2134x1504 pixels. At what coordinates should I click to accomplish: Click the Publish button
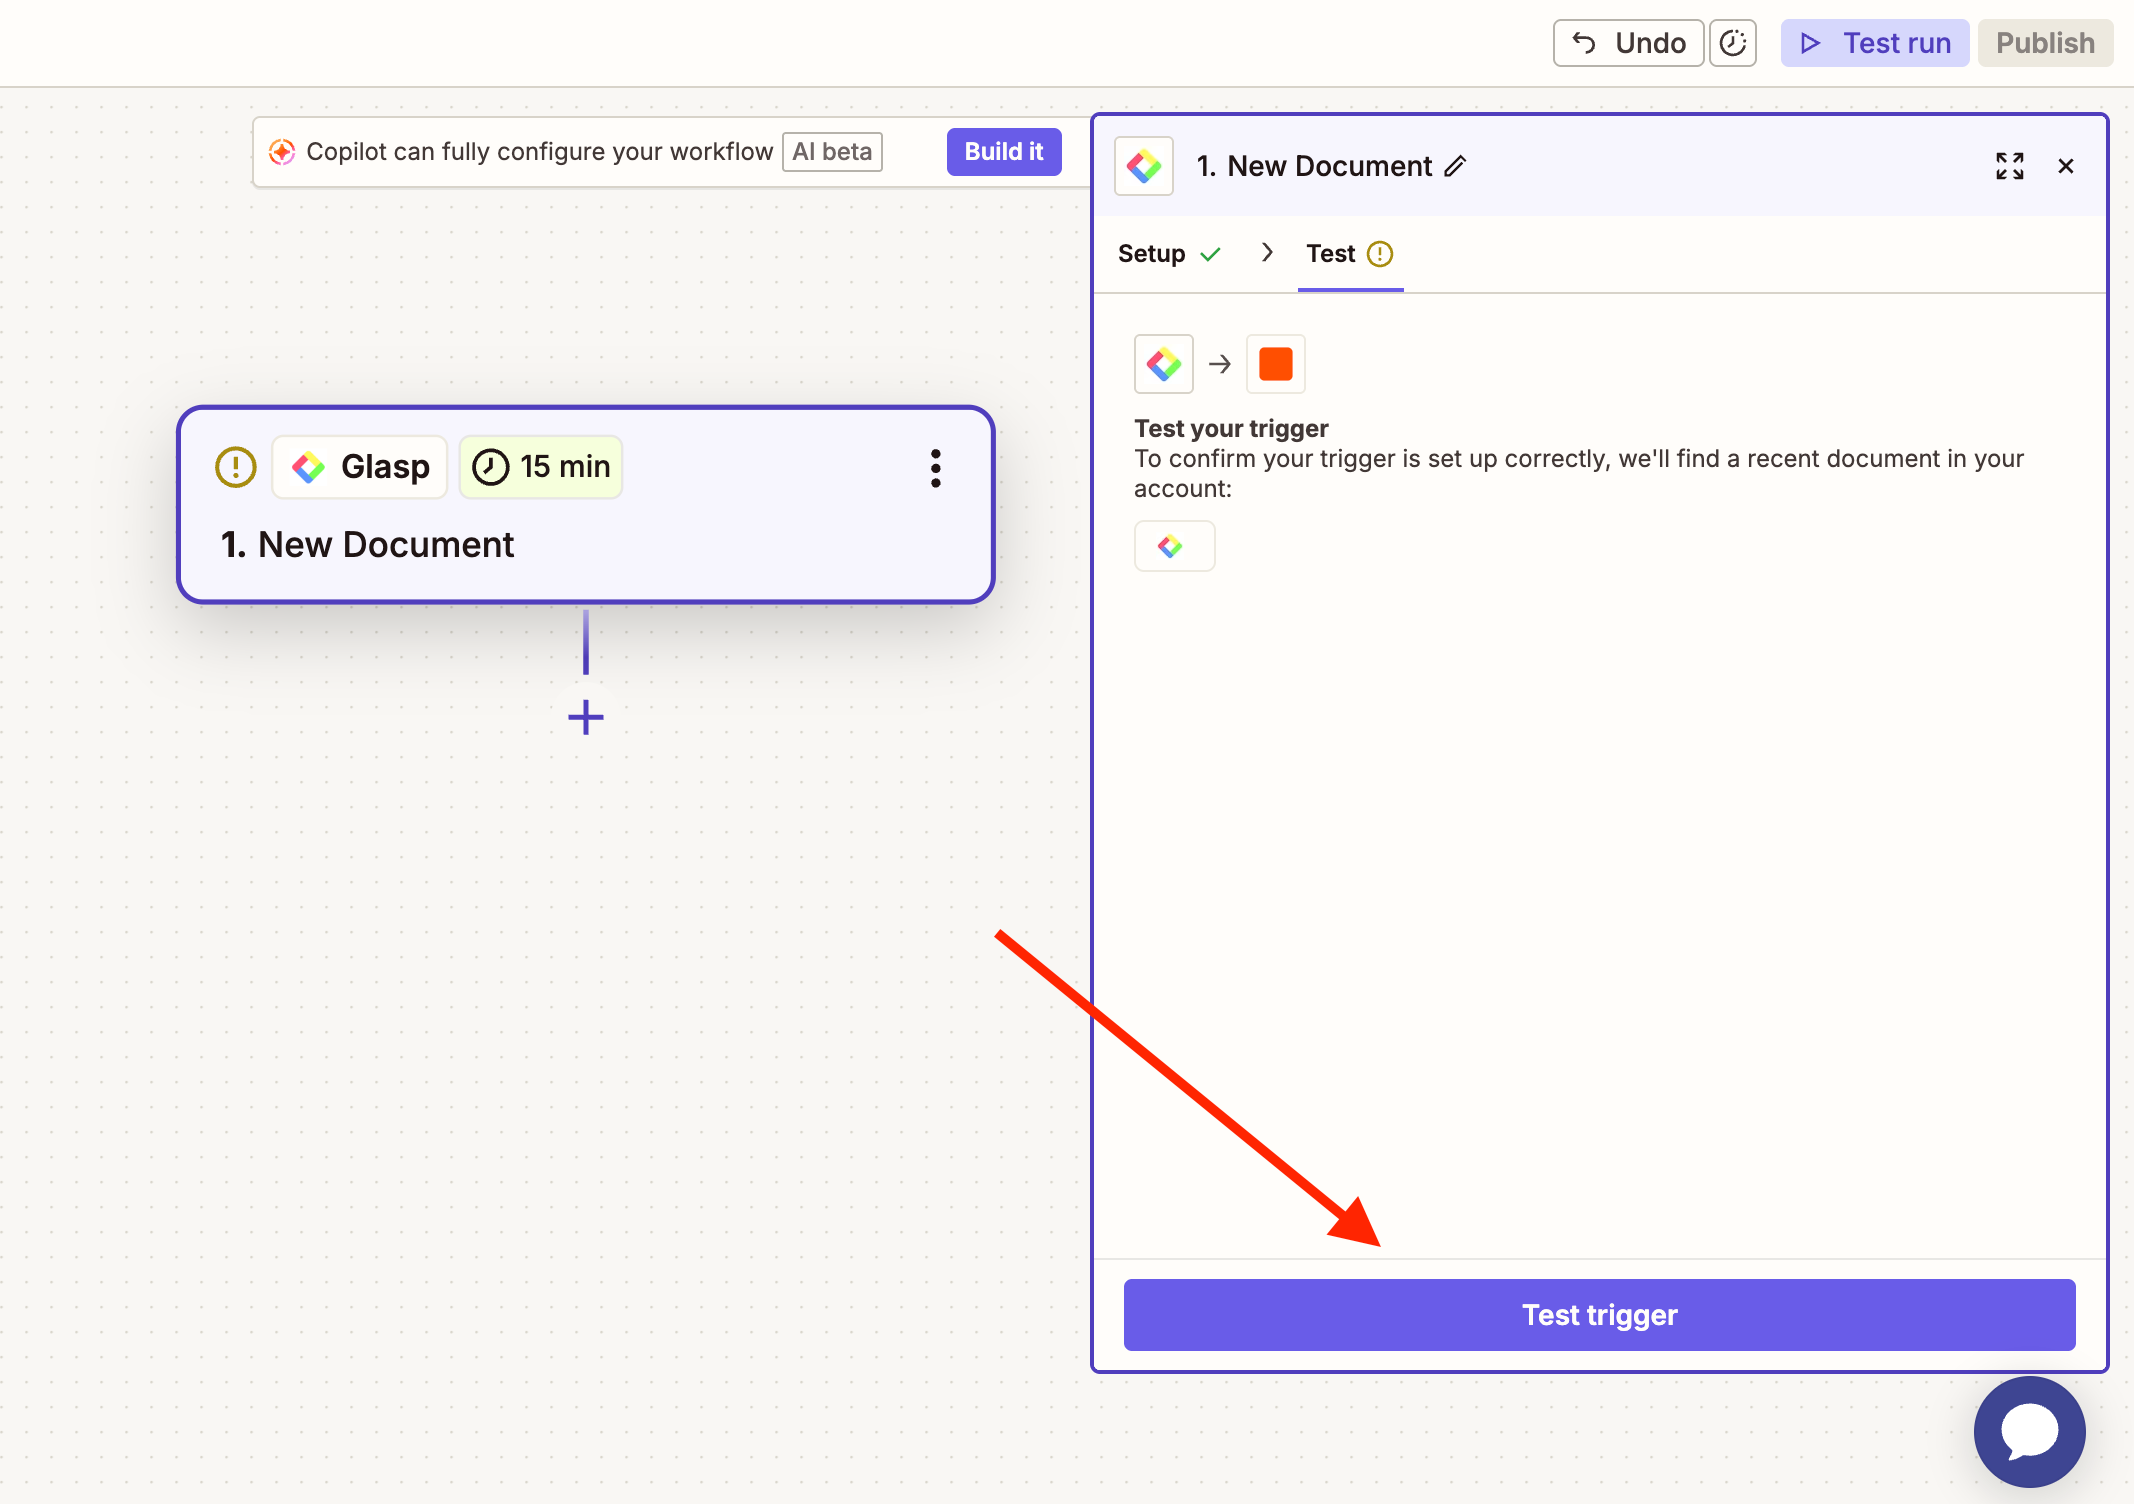point(2045,43)
